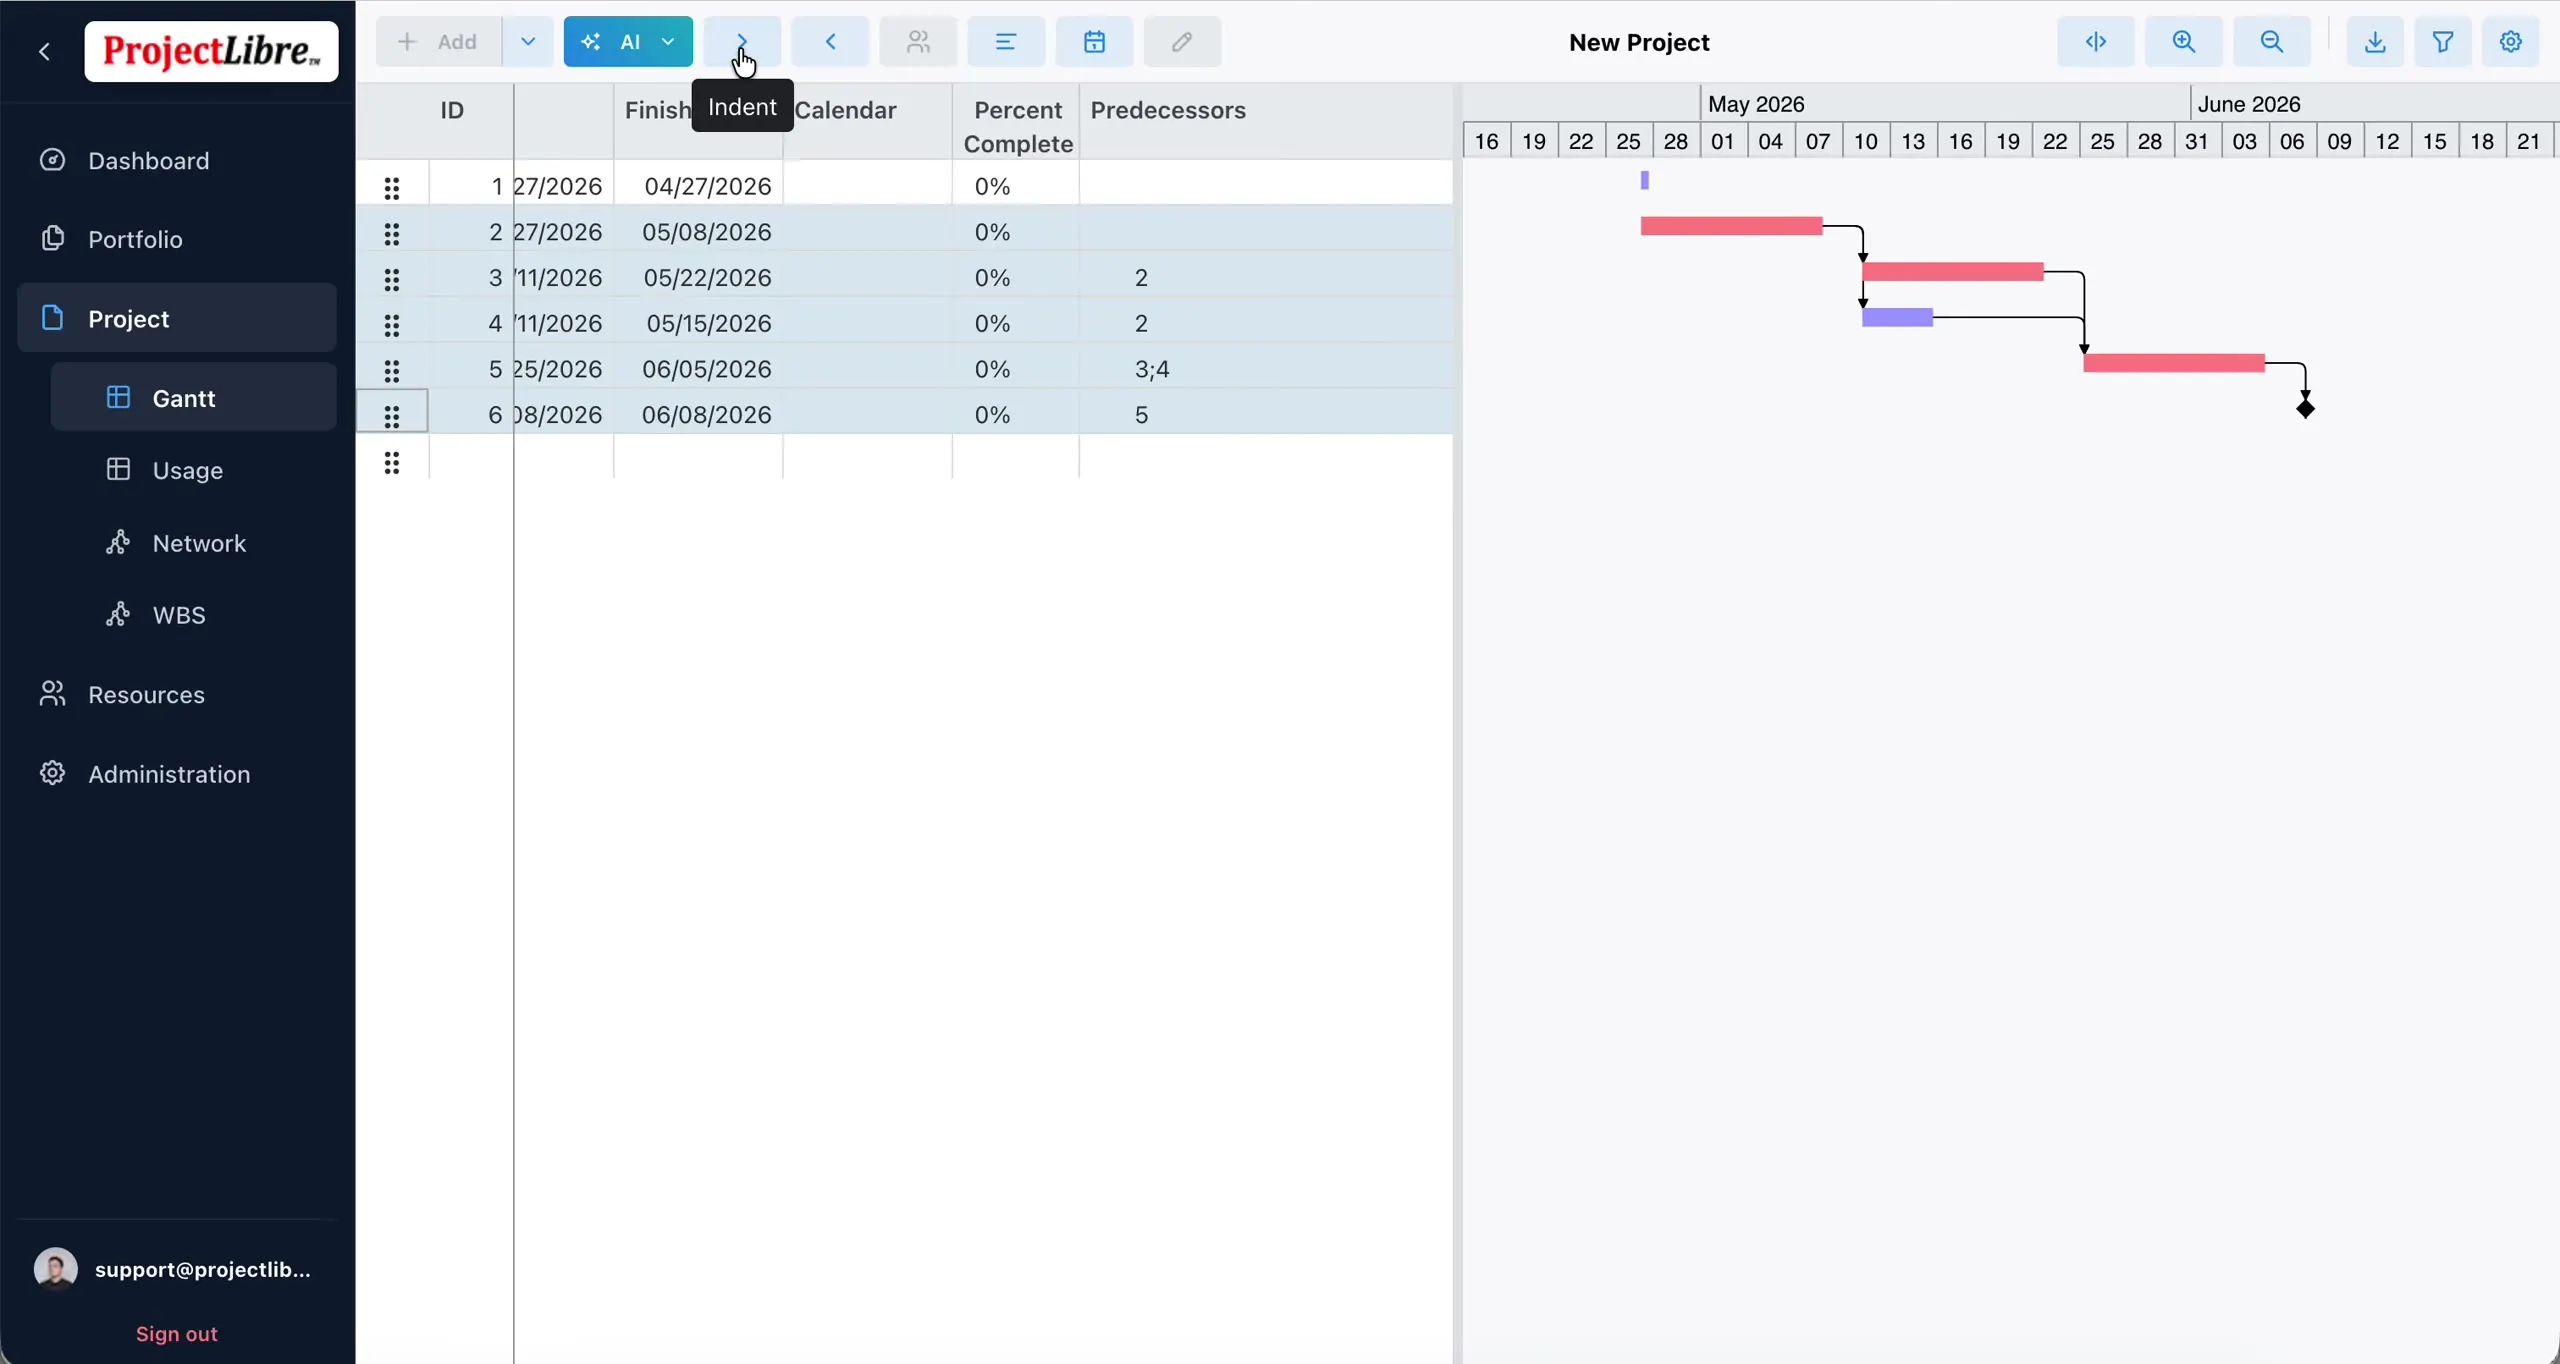
Task: Open Portfolio in the sidebar
Action: pyautogui.click(x=177, y=239)
